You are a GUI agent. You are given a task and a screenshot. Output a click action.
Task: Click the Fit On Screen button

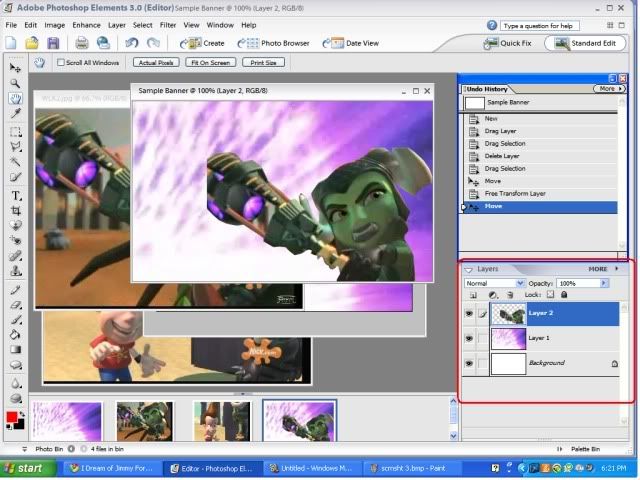click(x=209, y=62)
